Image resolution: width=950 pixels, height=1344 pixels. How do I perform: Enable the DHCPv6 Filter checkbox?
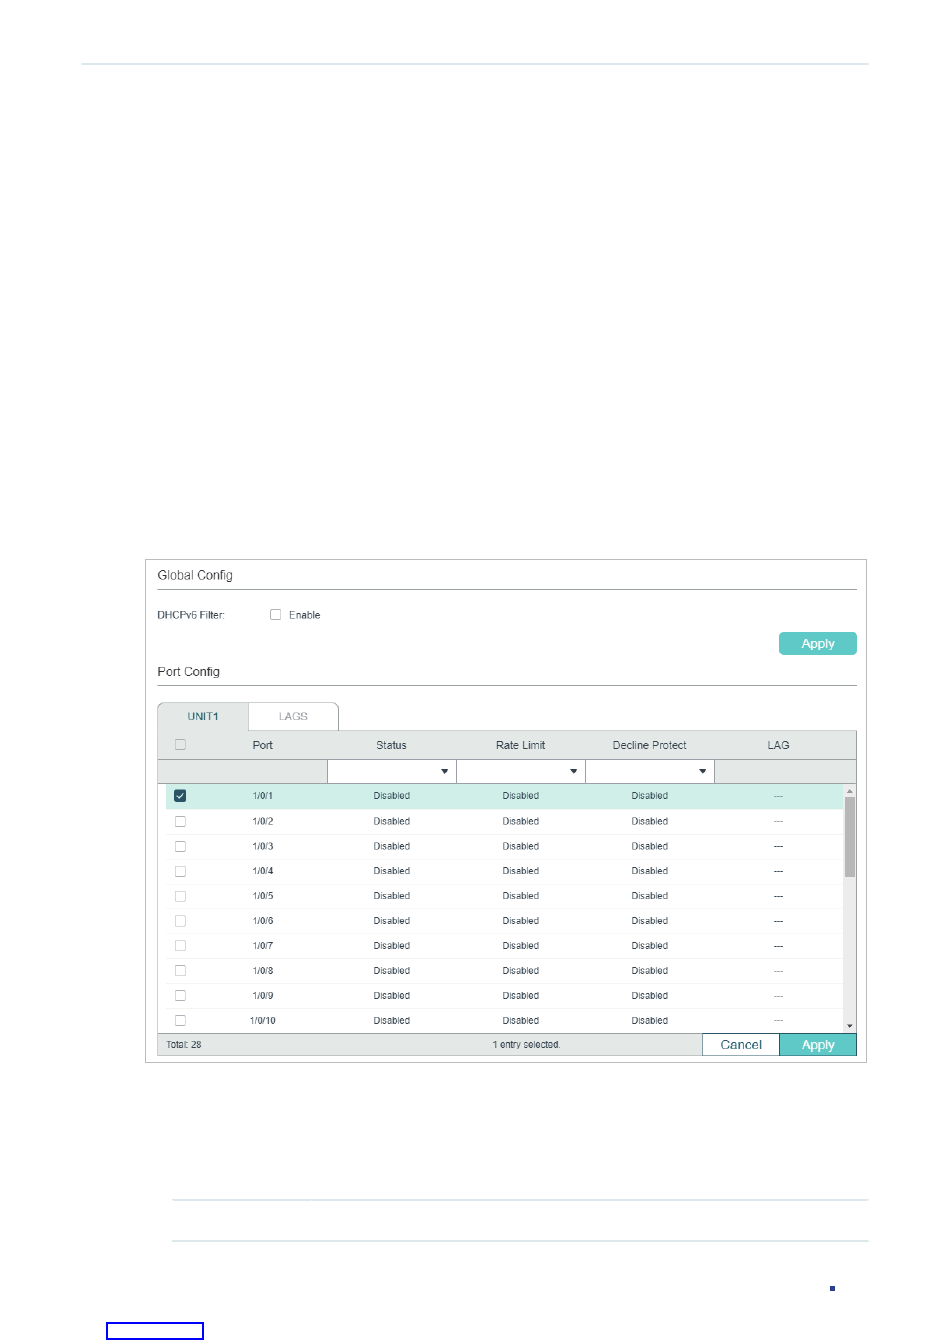(x=275, y=615)
